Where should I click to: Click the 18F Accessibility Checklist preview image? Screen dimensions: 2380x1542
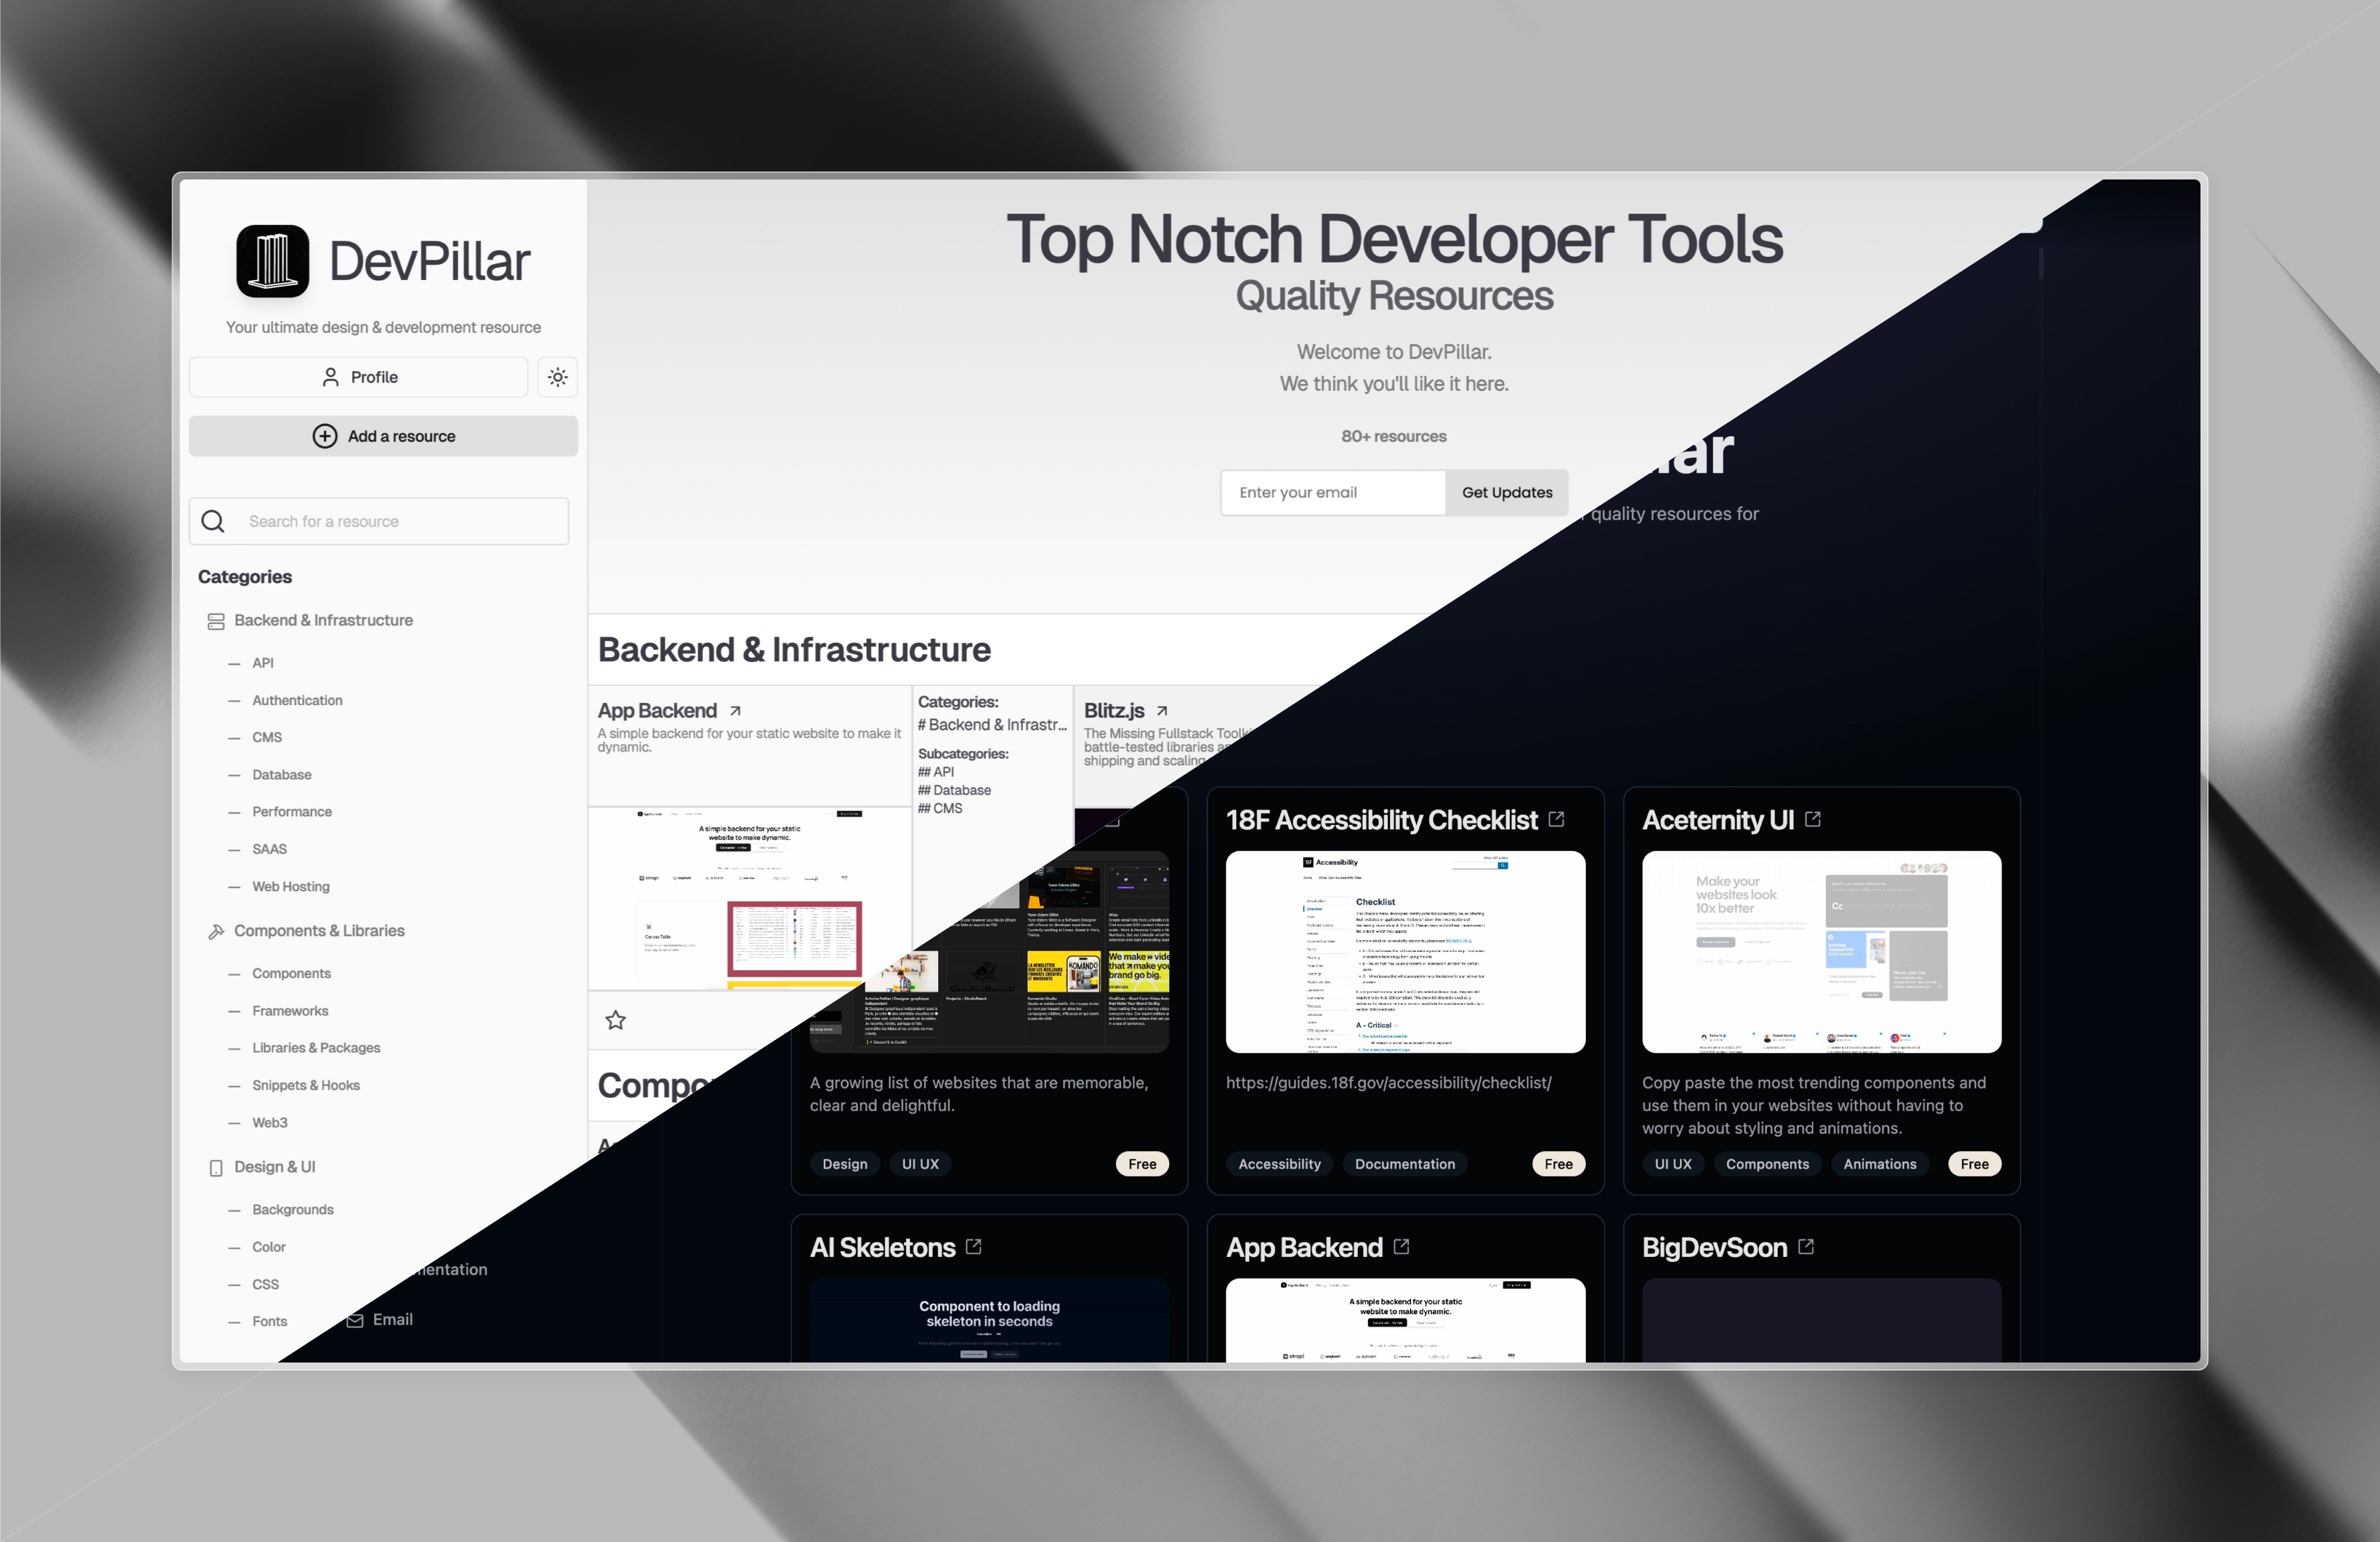click(1405, 952)
